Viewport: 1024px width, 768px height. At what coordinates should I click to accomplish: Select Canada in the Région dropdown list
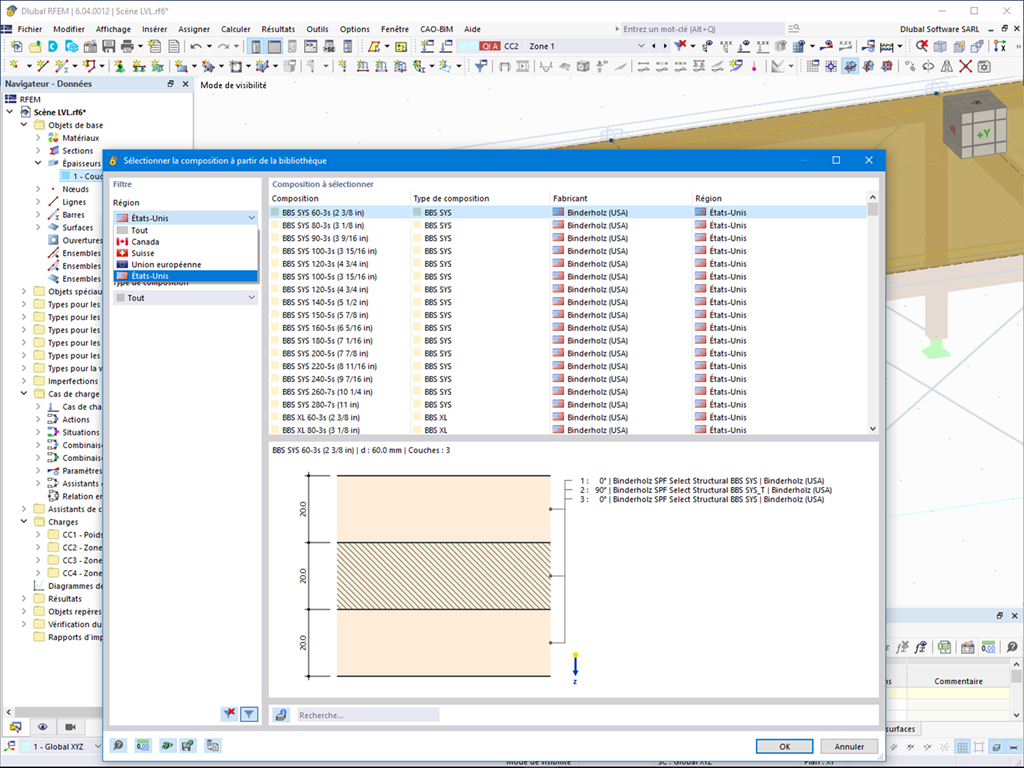tap(145, 242)
